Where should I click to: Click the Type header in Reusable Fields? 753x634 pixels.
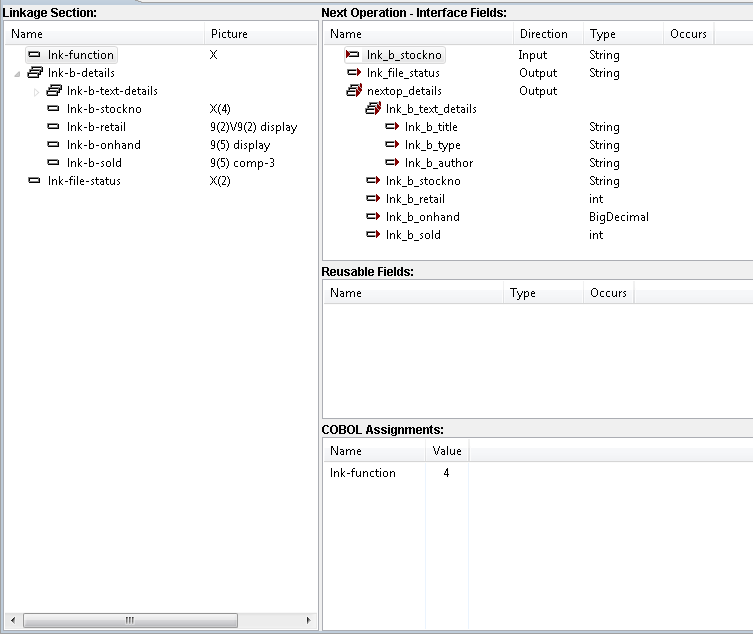(522, 293)
